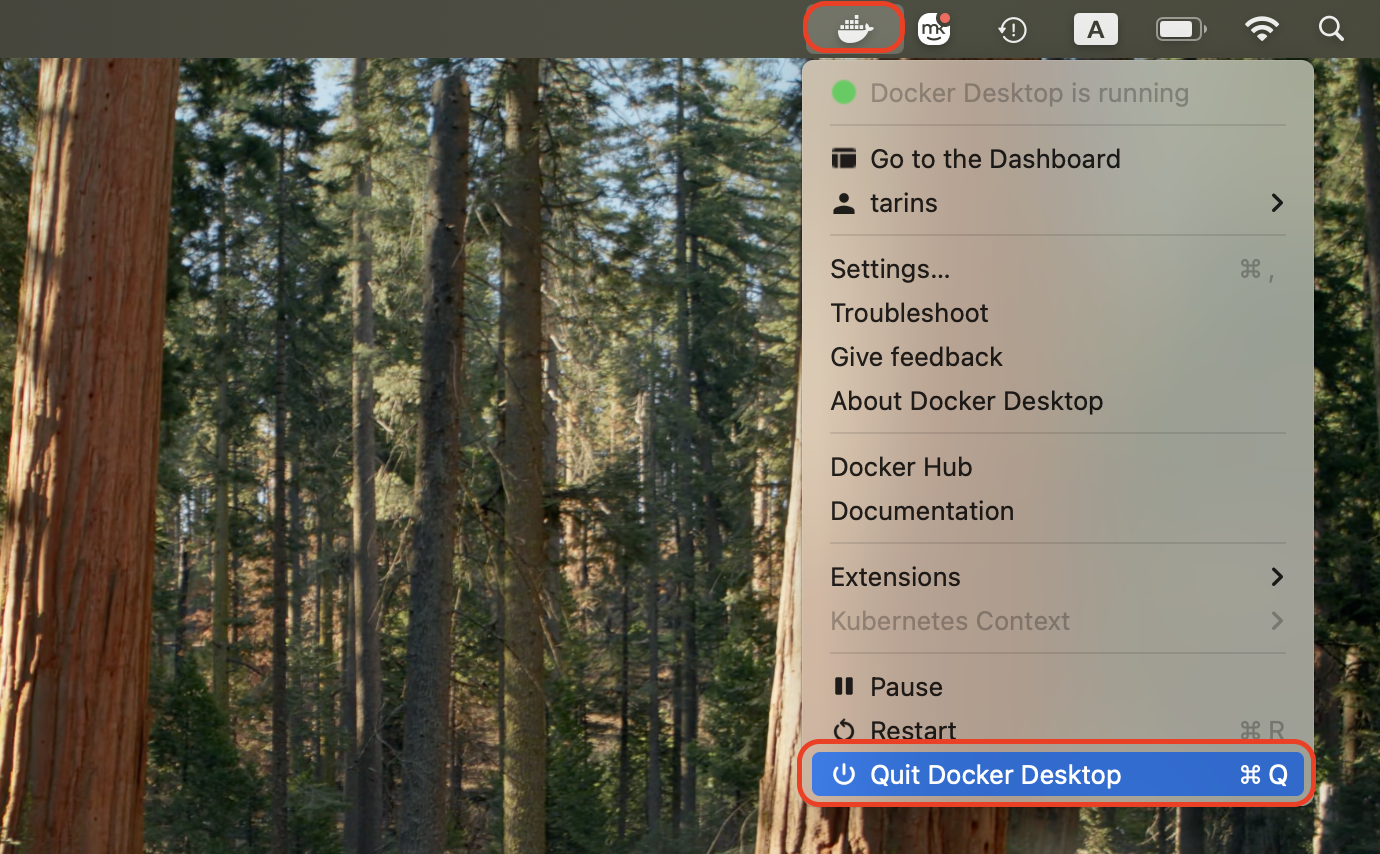This screenshot has height=854, width=1380.
Task: Click the green Docker Desktop running indicator
Action: (843, 92)
